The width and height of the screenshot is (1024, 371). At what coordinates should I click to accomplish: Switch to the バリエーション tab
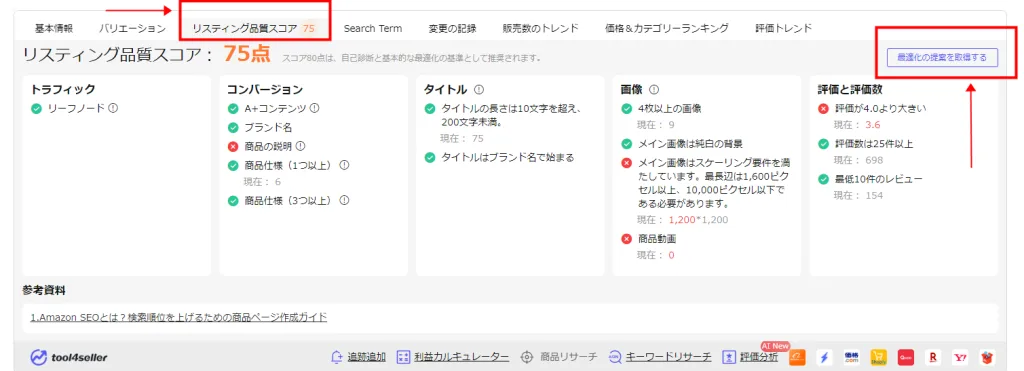coord(133,28)
